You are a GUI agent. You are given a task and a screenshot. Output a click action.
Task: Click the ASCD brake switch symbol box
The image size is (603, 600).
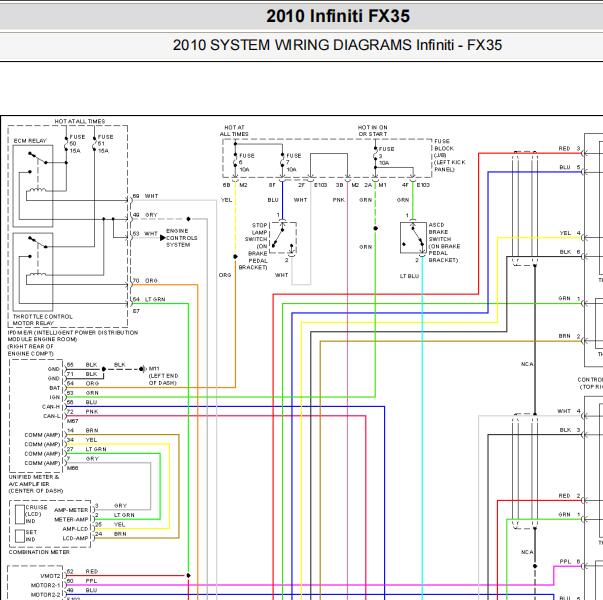413,238
